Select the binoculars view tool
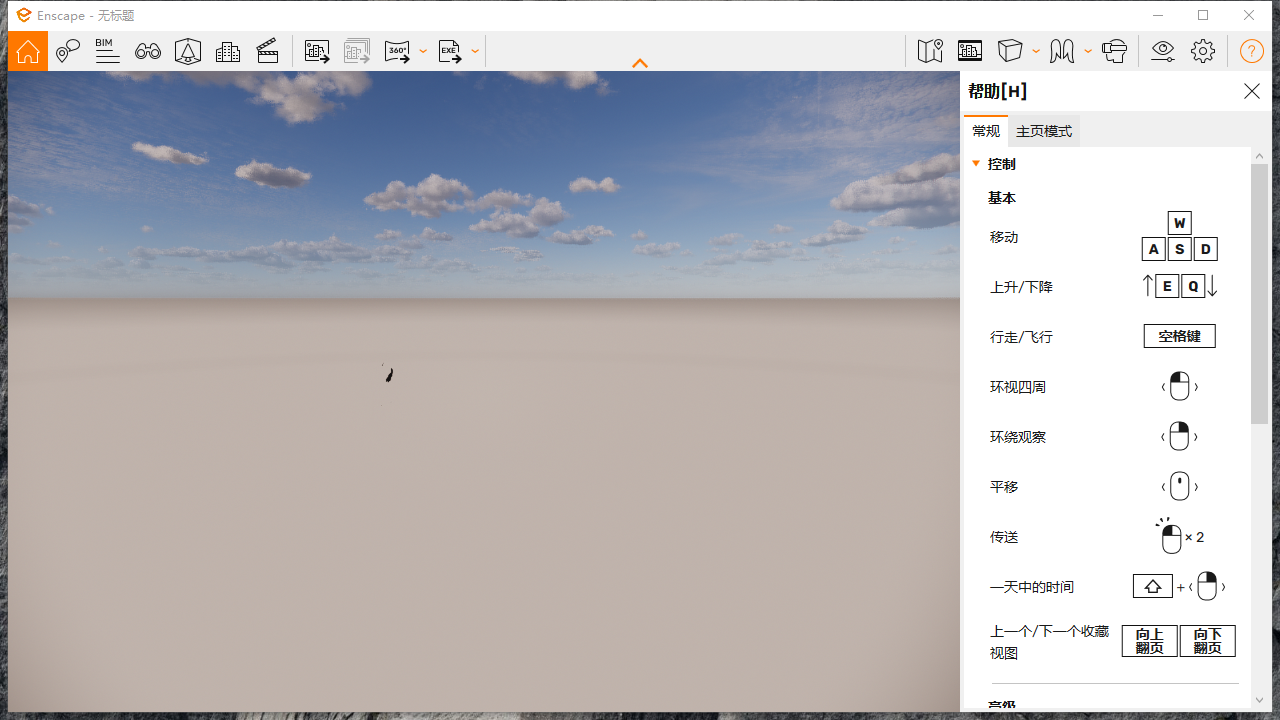This screenshot has height=720, width=1280. [x=147, y=51]
